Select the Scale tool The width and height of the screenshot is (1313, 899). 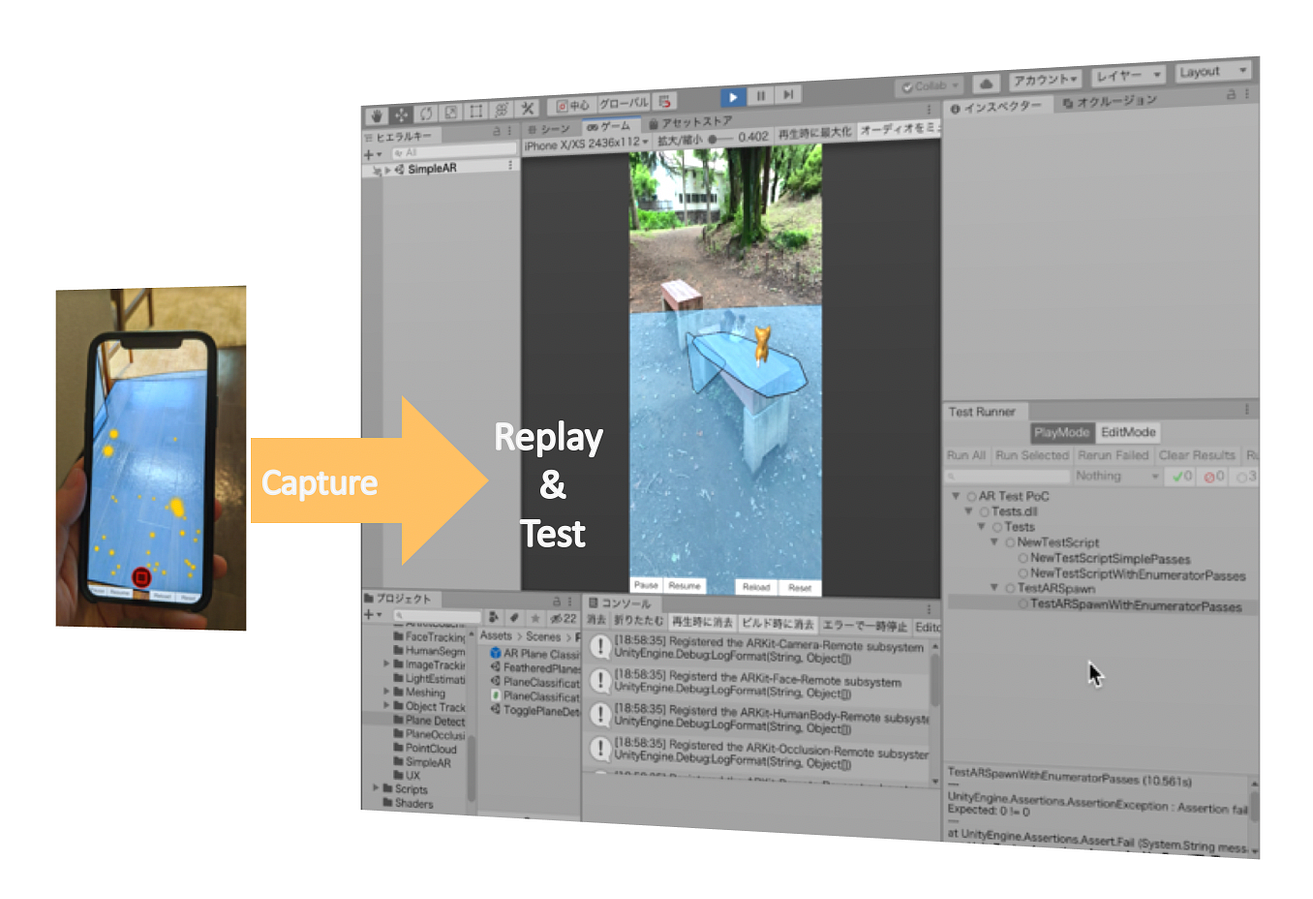coord(452,110)
